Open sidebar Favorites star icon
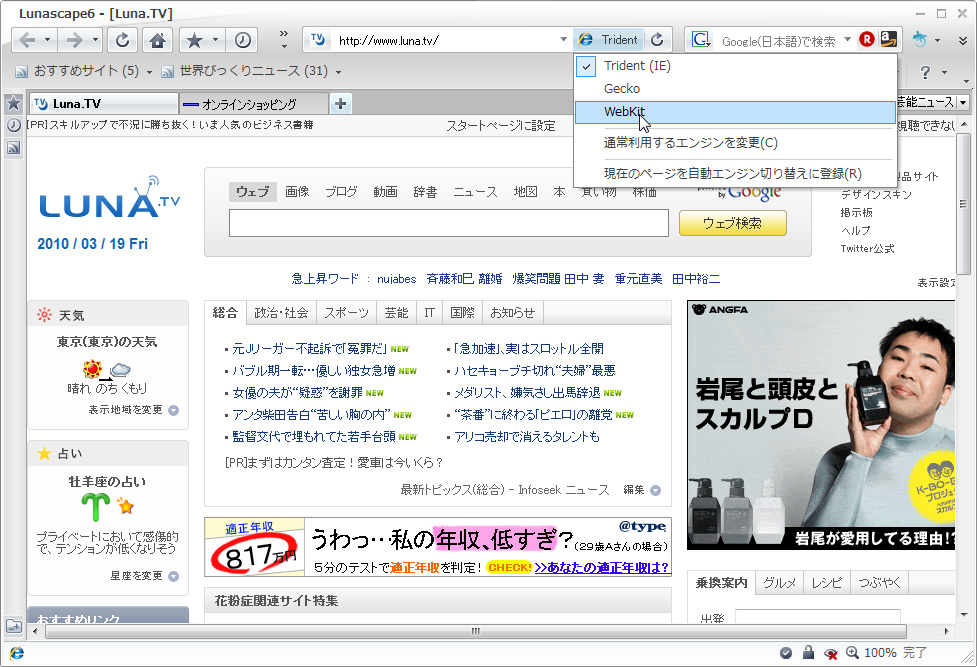The width and height of the screenshot is (977, 667). [x=14, y=103]
